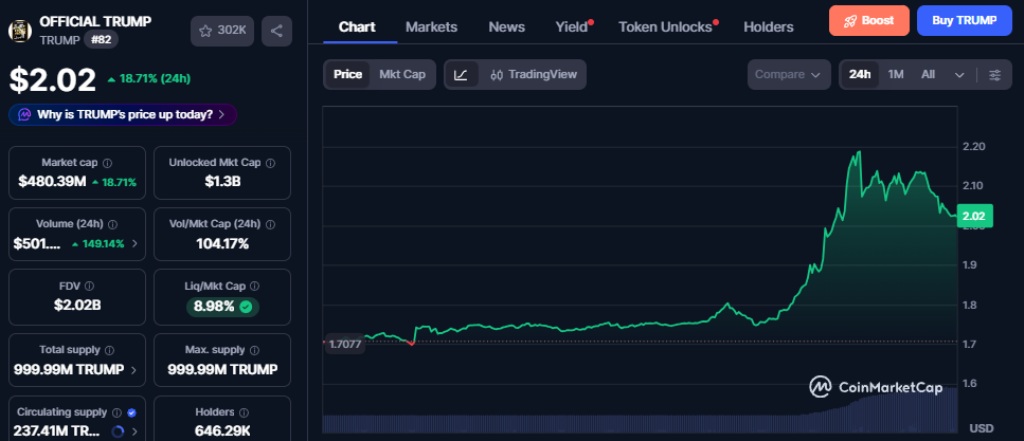Open 'Why is TRUMP's price up today?'
The image size is (1024, 441).
tap(123, 115)
